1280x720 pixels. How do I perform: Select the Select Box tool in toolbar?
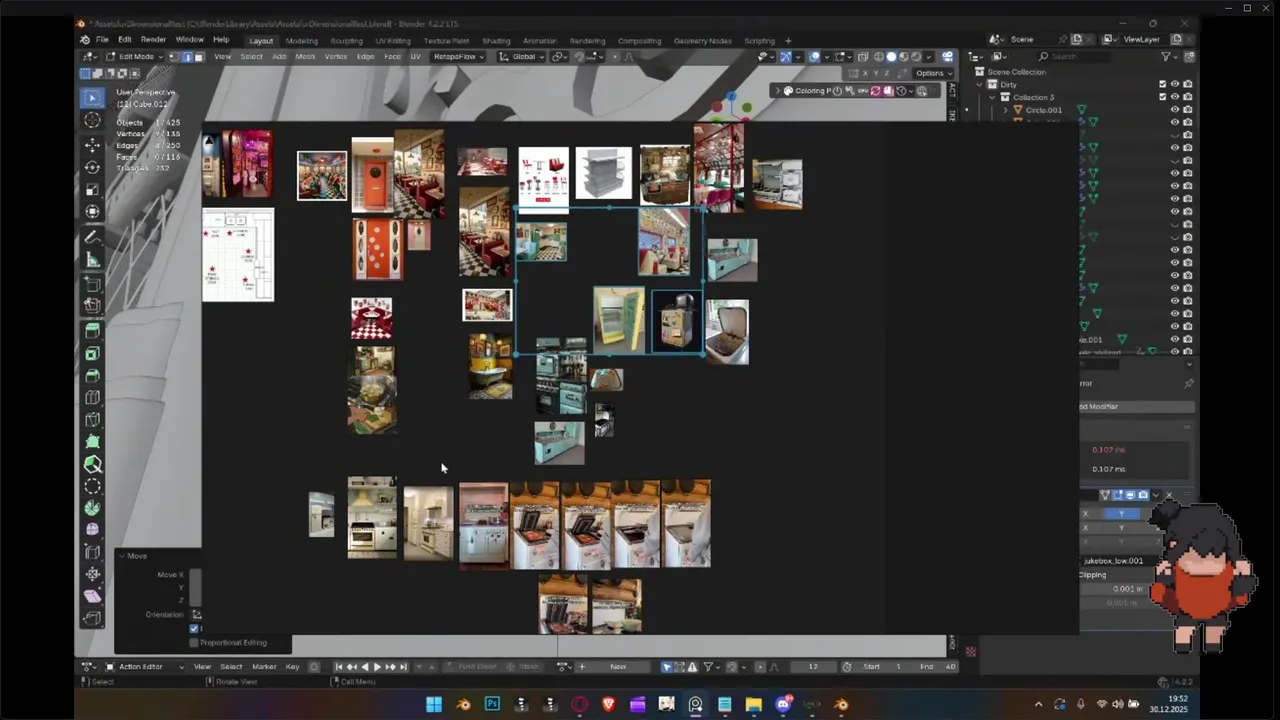92,97
